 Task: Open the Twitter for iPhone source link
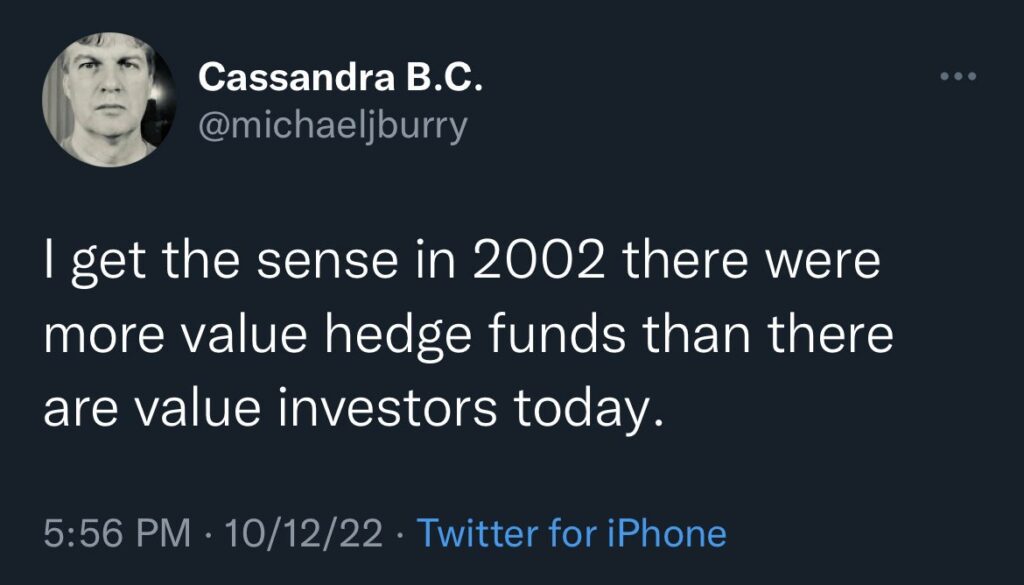[571, 532]
